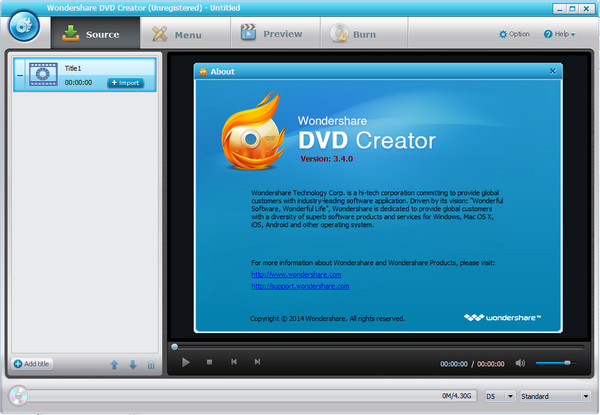
Task: Delete title using trash icon
Action: click(x=151, y=365)
